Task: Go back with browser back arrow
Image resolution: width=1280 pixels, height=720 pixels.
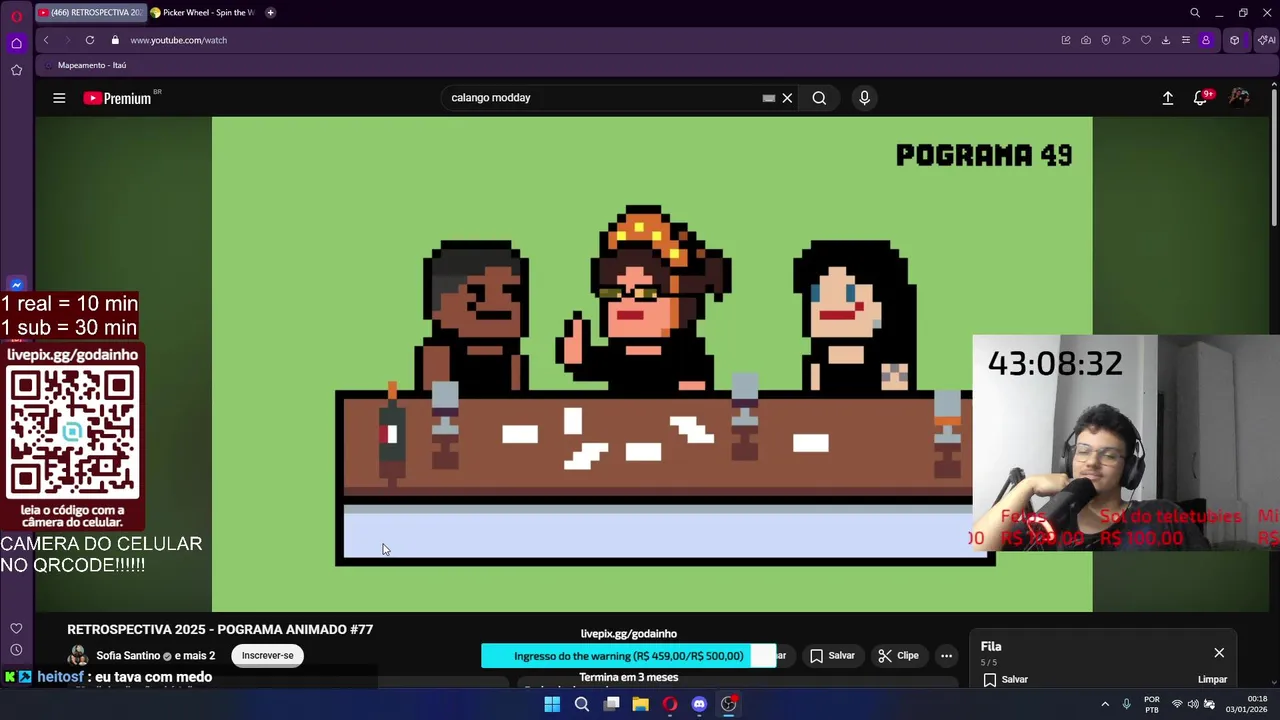Action: pos(45,40)
